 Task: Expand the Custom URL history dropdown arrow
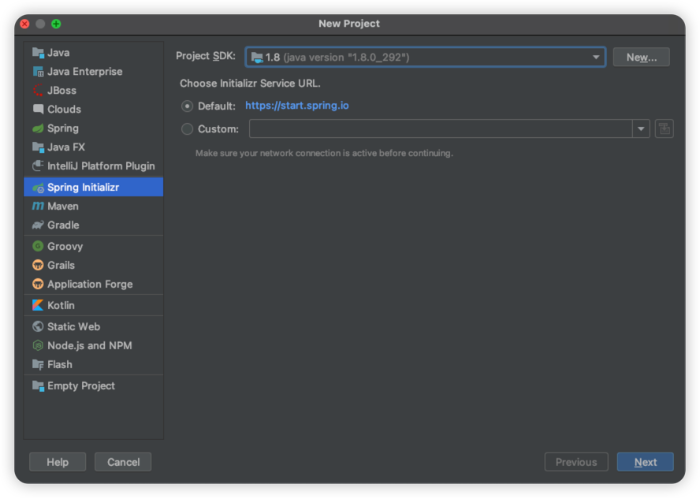tap(641, 129)
